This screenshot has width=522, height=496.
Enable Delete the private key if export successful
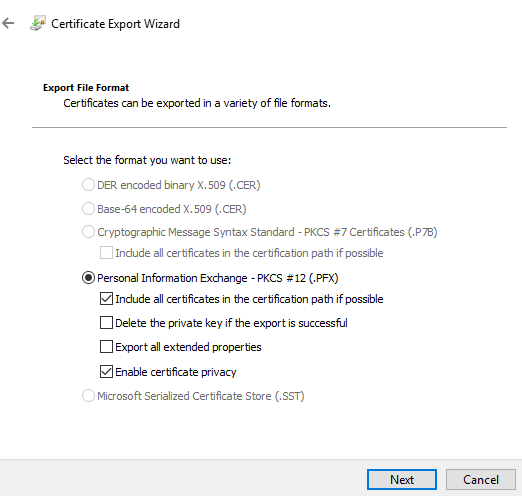[x=106, y=323]
